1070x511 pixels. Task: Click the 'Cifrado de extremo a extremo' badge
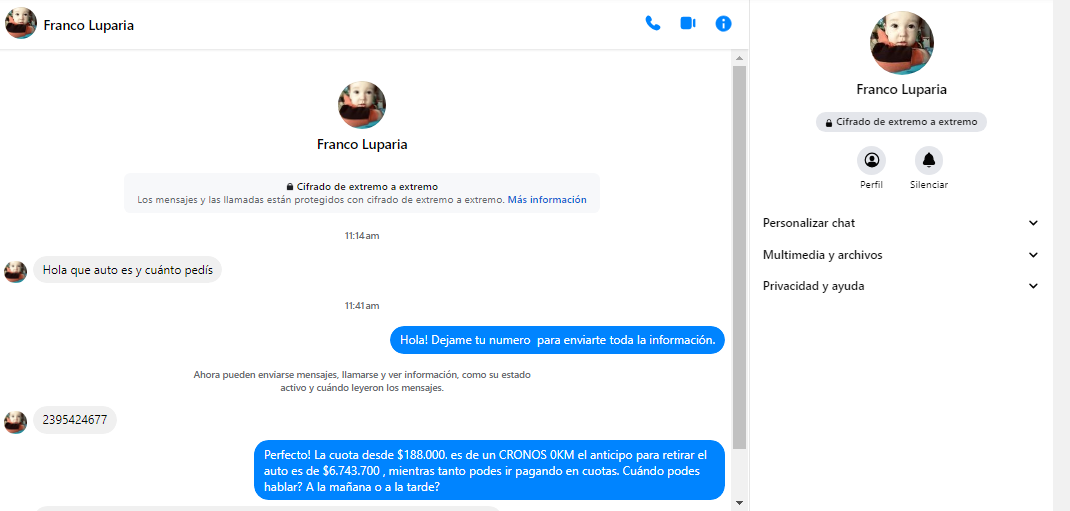point(901,122)
